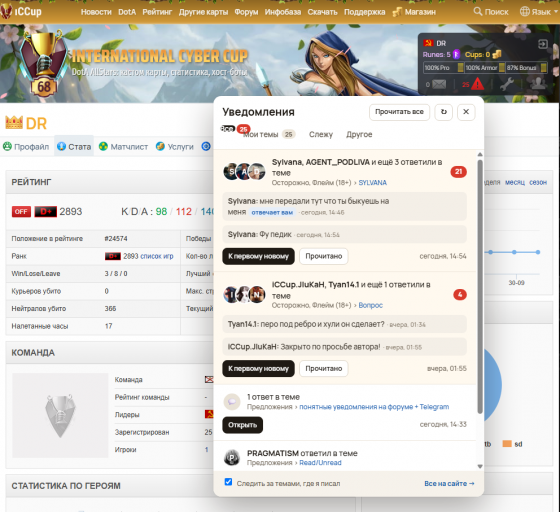
Task: Click the notifications list scrollbar thumb
Action: pos(480,287)
